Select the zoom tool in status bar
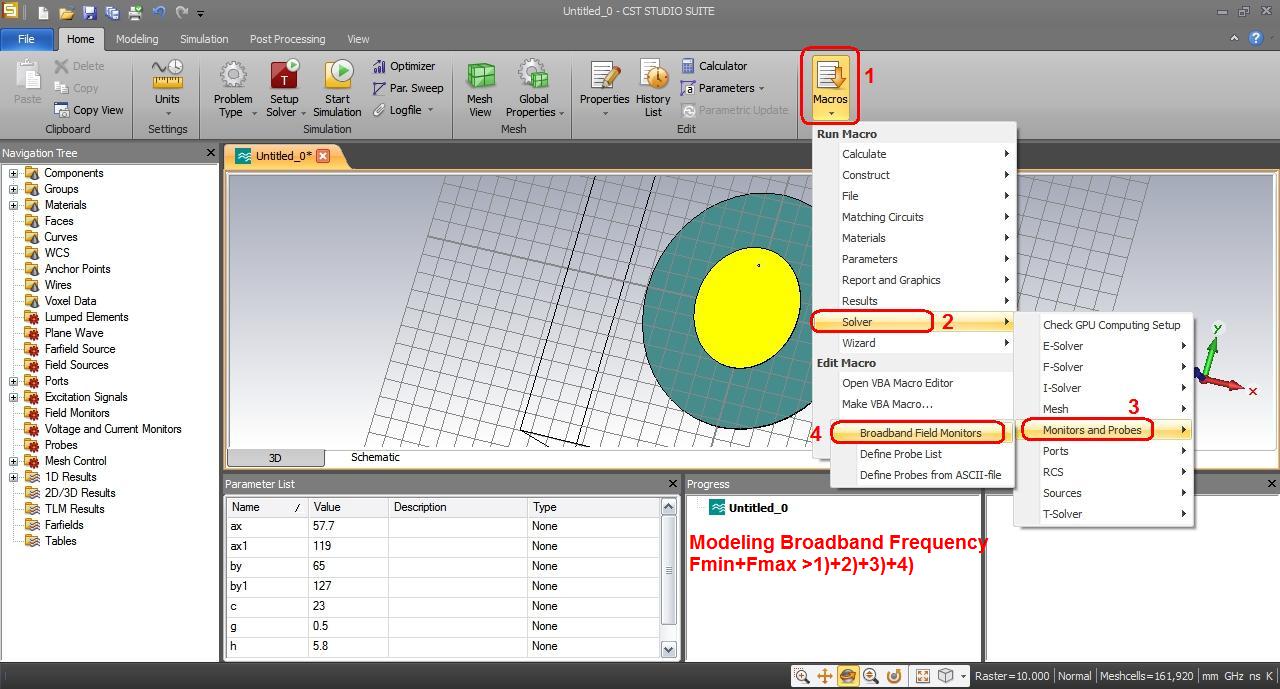1280x689 pixels. 802,676
